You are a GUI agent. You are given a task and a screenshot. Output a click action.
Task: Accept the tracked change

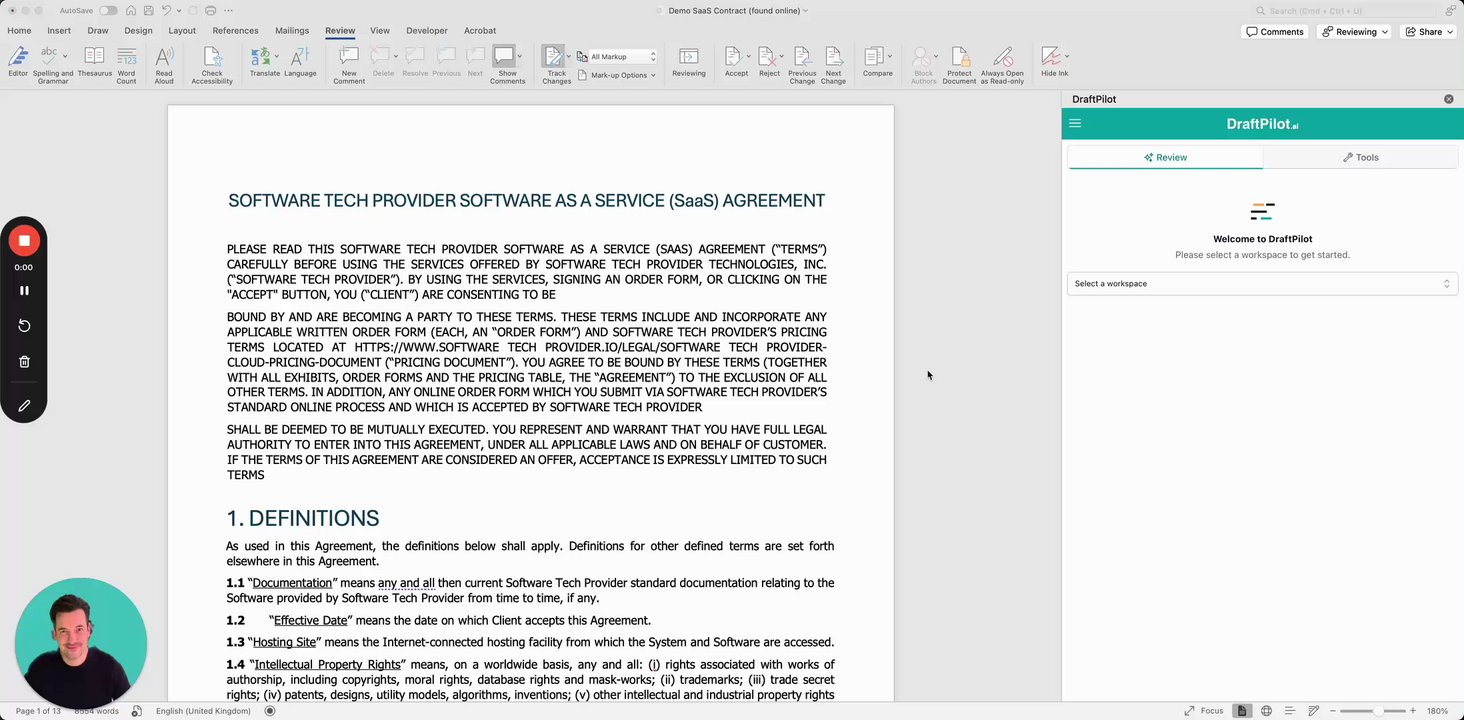pos(734,63)
